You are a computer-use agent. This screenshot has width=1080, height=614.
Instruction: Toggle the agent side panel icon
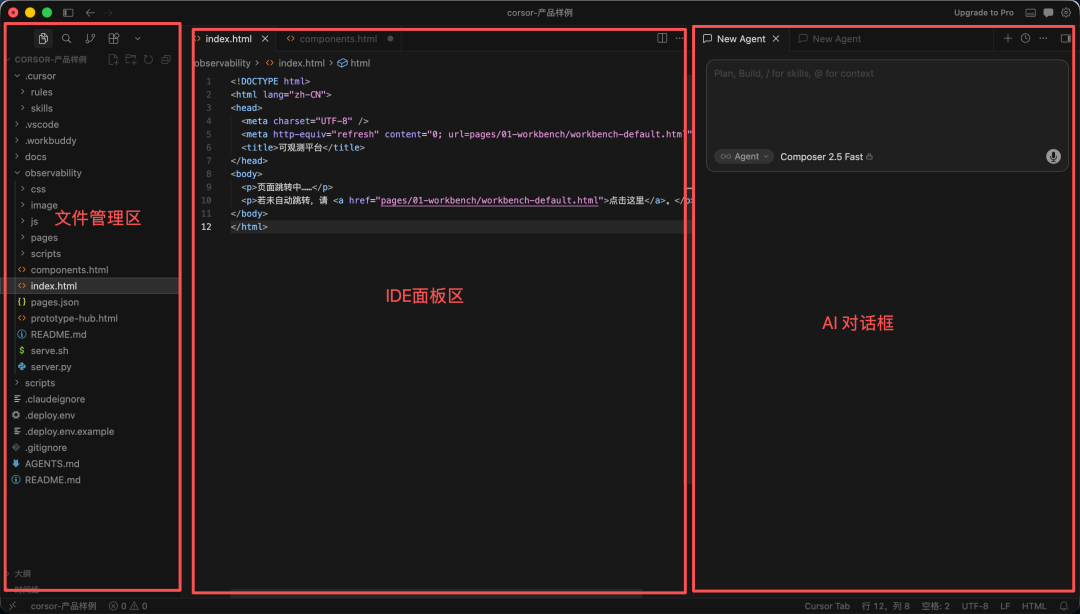(x=1066, y=39)
